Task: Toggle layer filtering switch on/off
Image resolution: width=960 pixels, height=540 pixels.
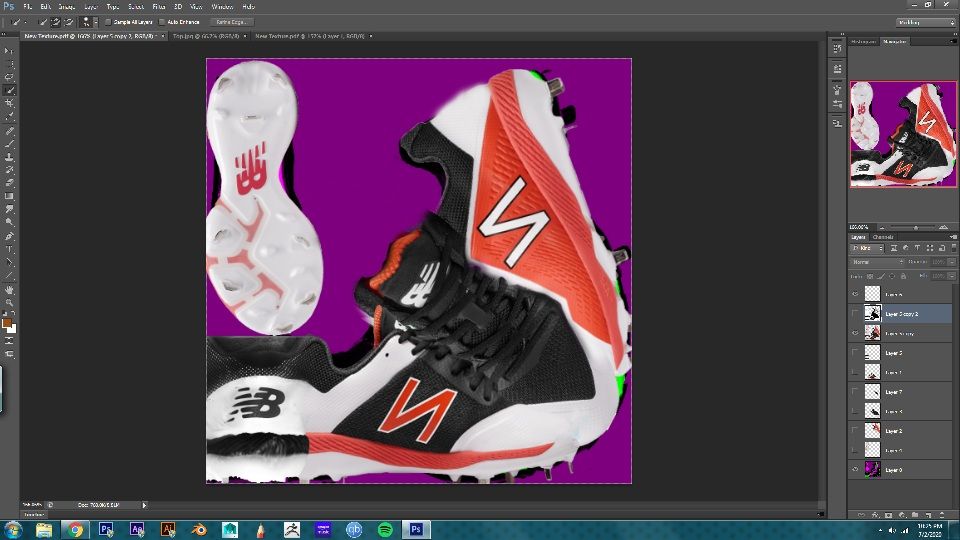Action: [x=954, y=248]
